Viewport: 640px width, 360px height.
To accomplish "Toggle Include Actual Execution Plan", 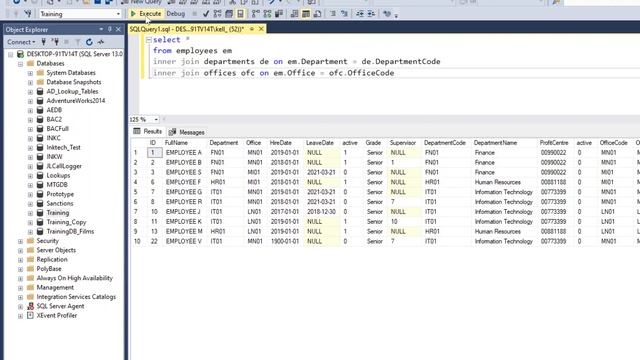I will pyautogui.click(x=256, y=14).
